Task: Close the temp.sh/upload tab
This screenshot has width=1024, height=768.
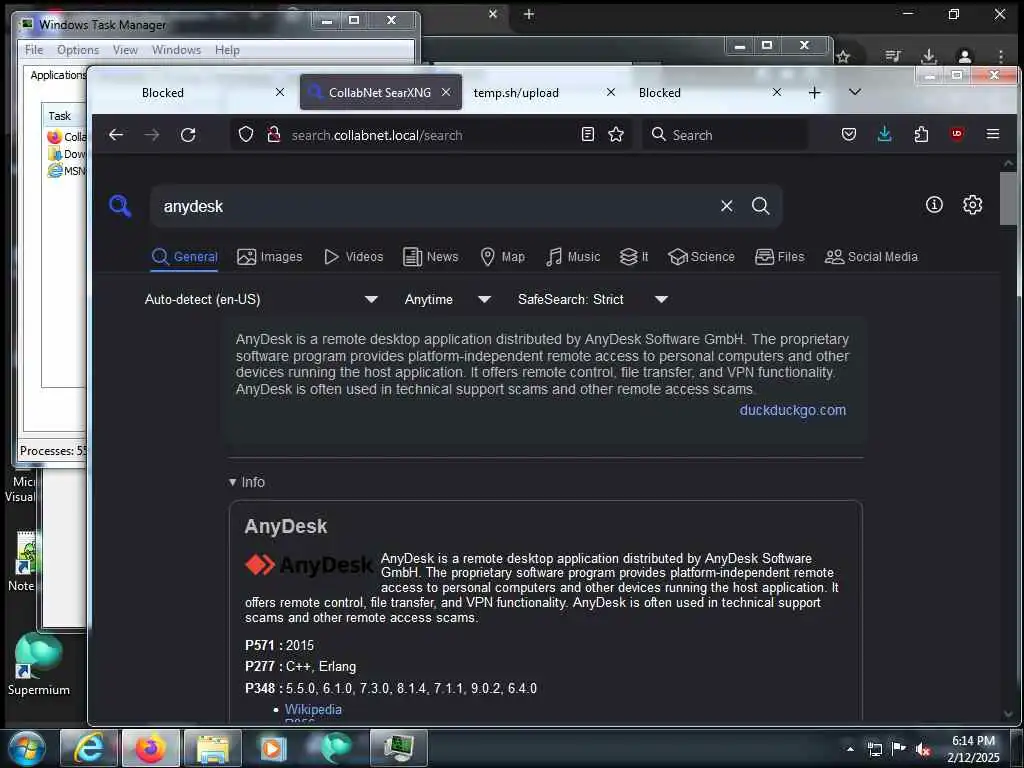Action: coord(611,92)
